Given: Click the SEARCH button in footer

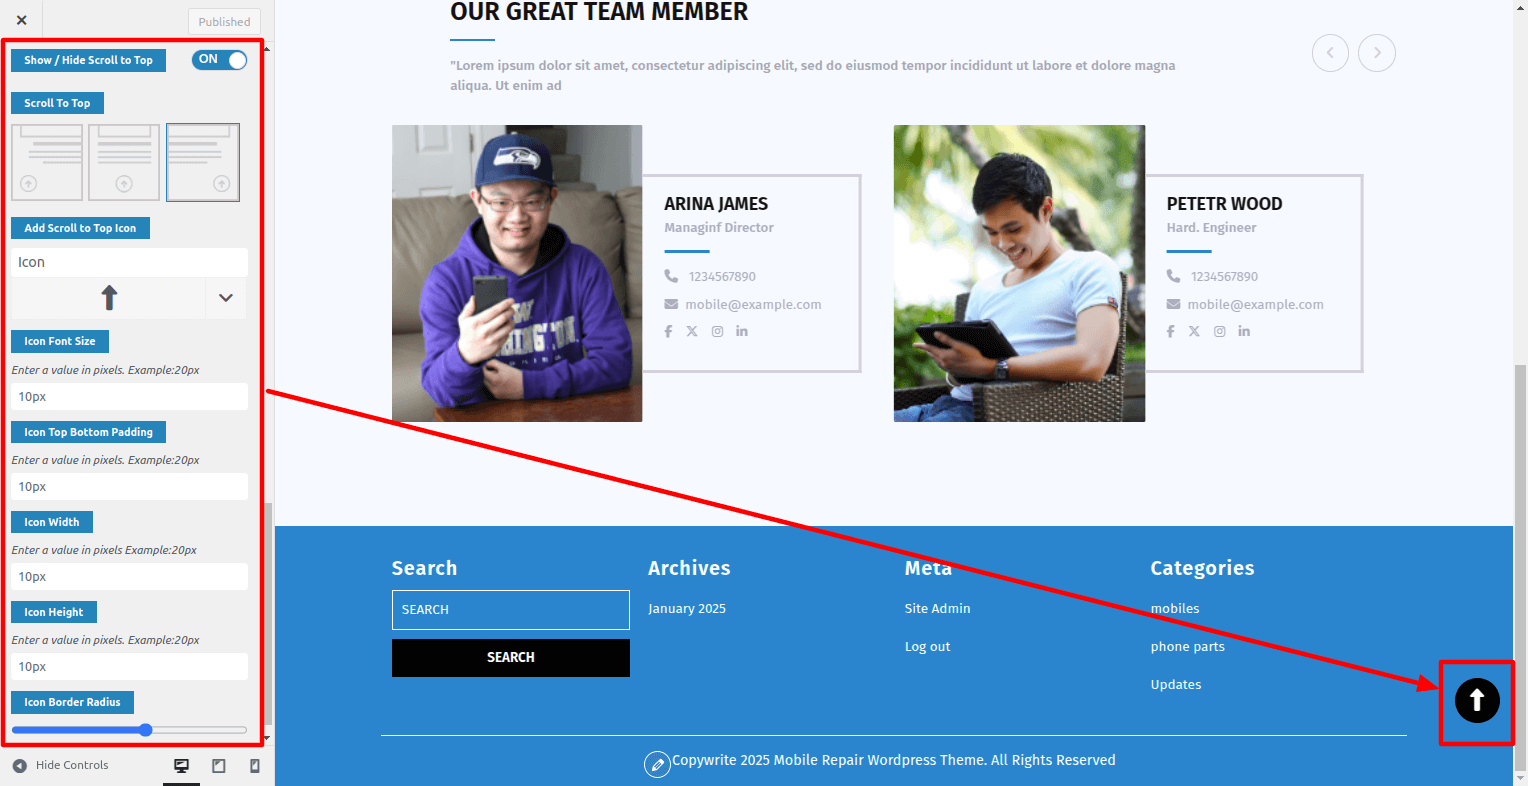Looking at the screenshot, I should point(511,658).
